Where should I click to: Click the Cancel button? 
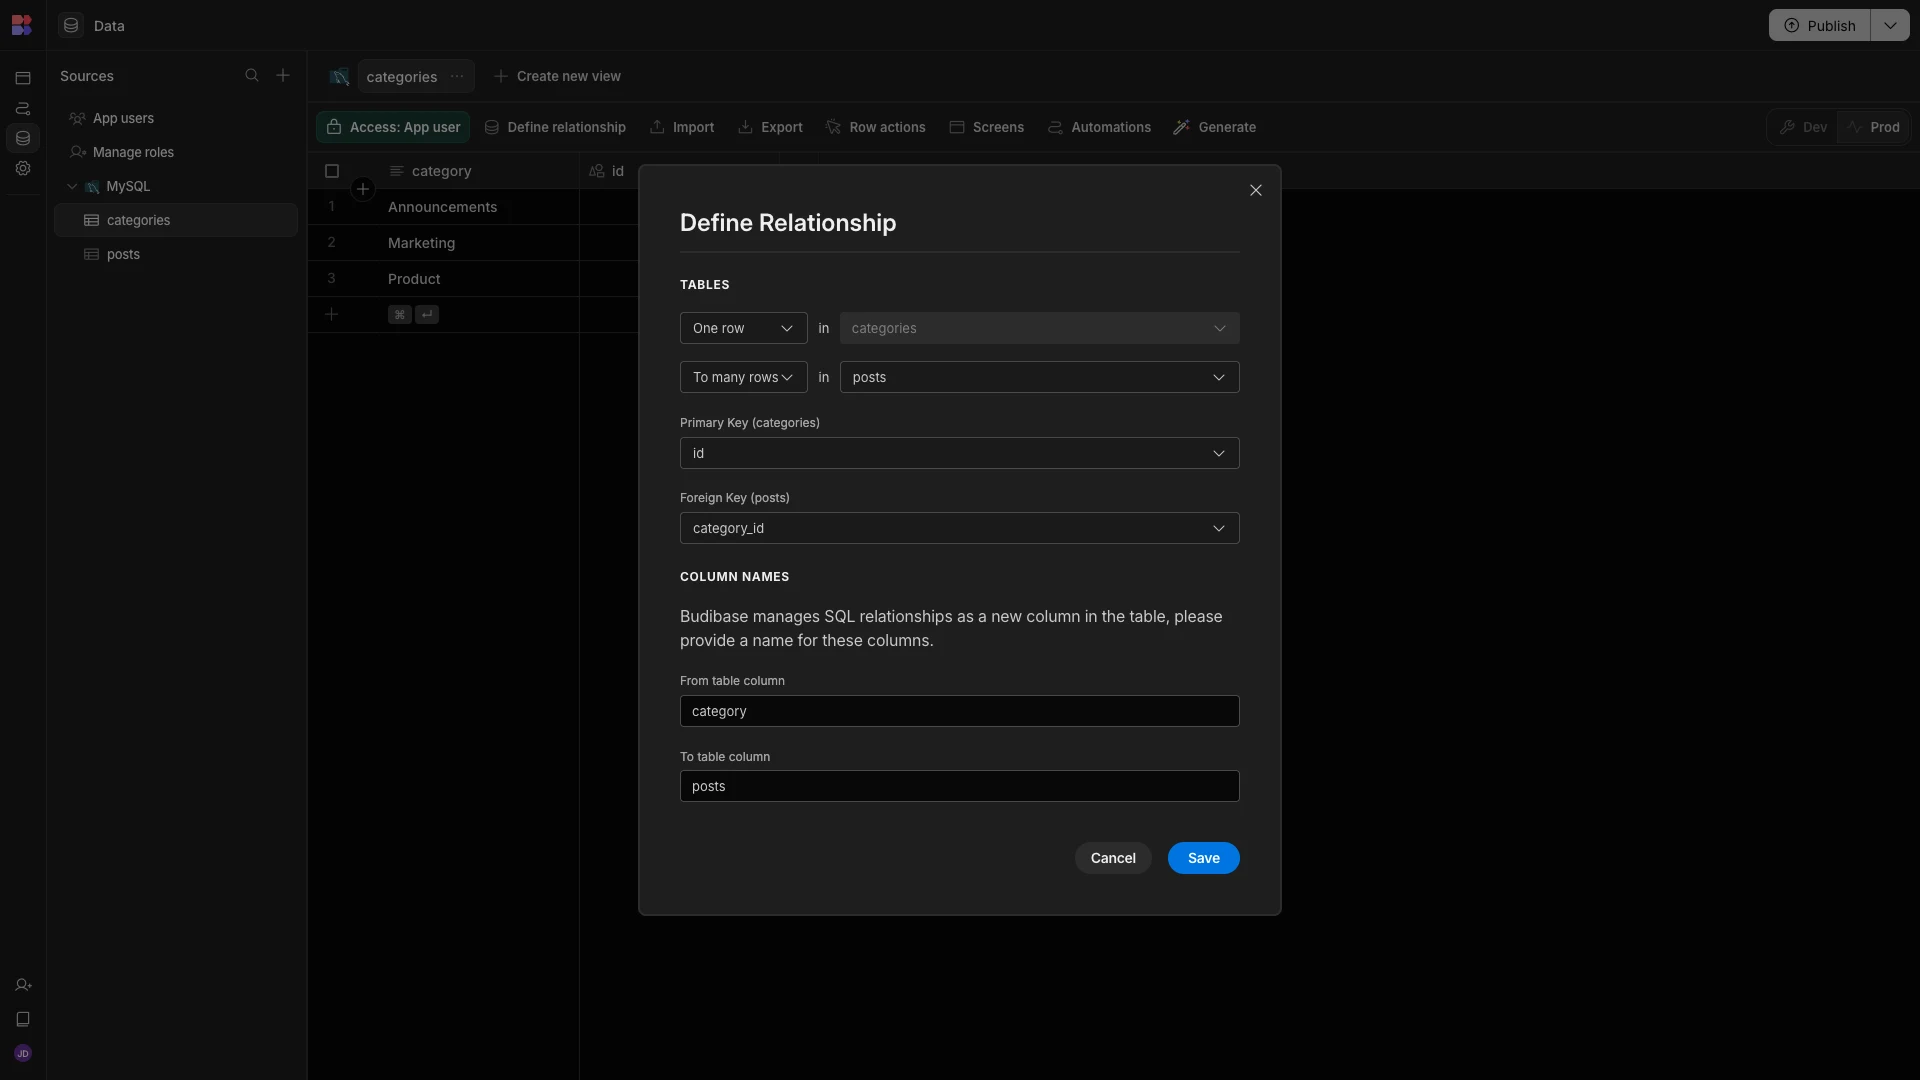1112,858
